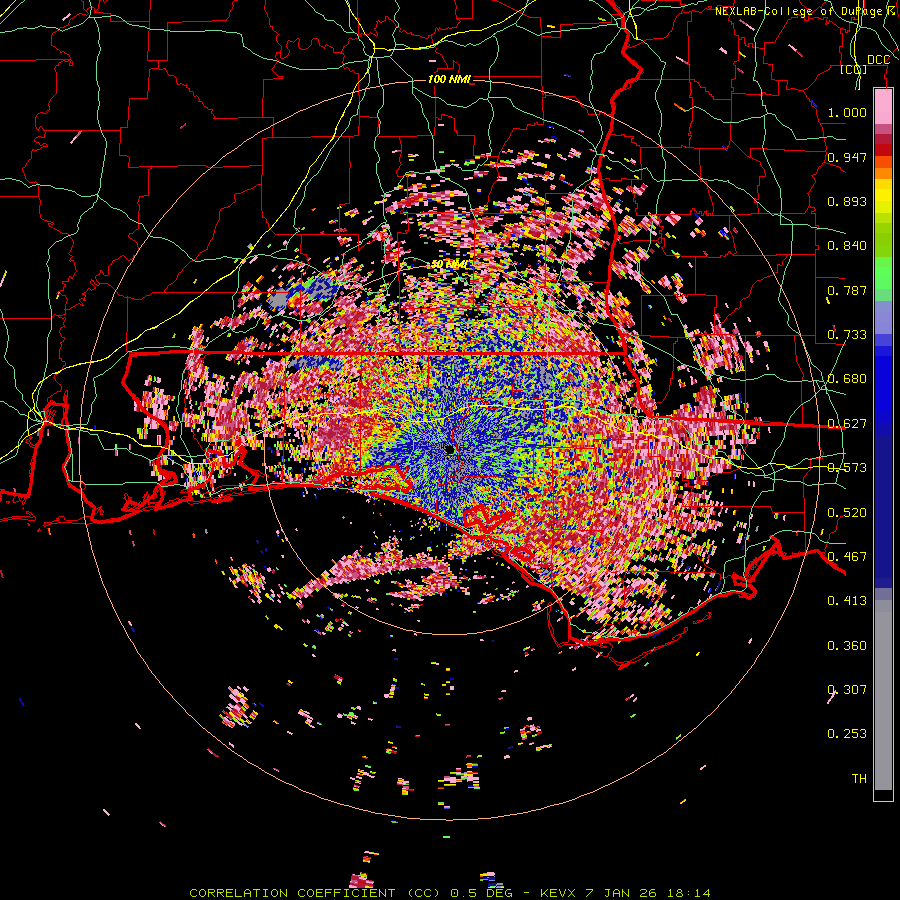Click the DCC label above the color scale
The height and width of the screenshot is (900, 900).
(x=878, y=60)
